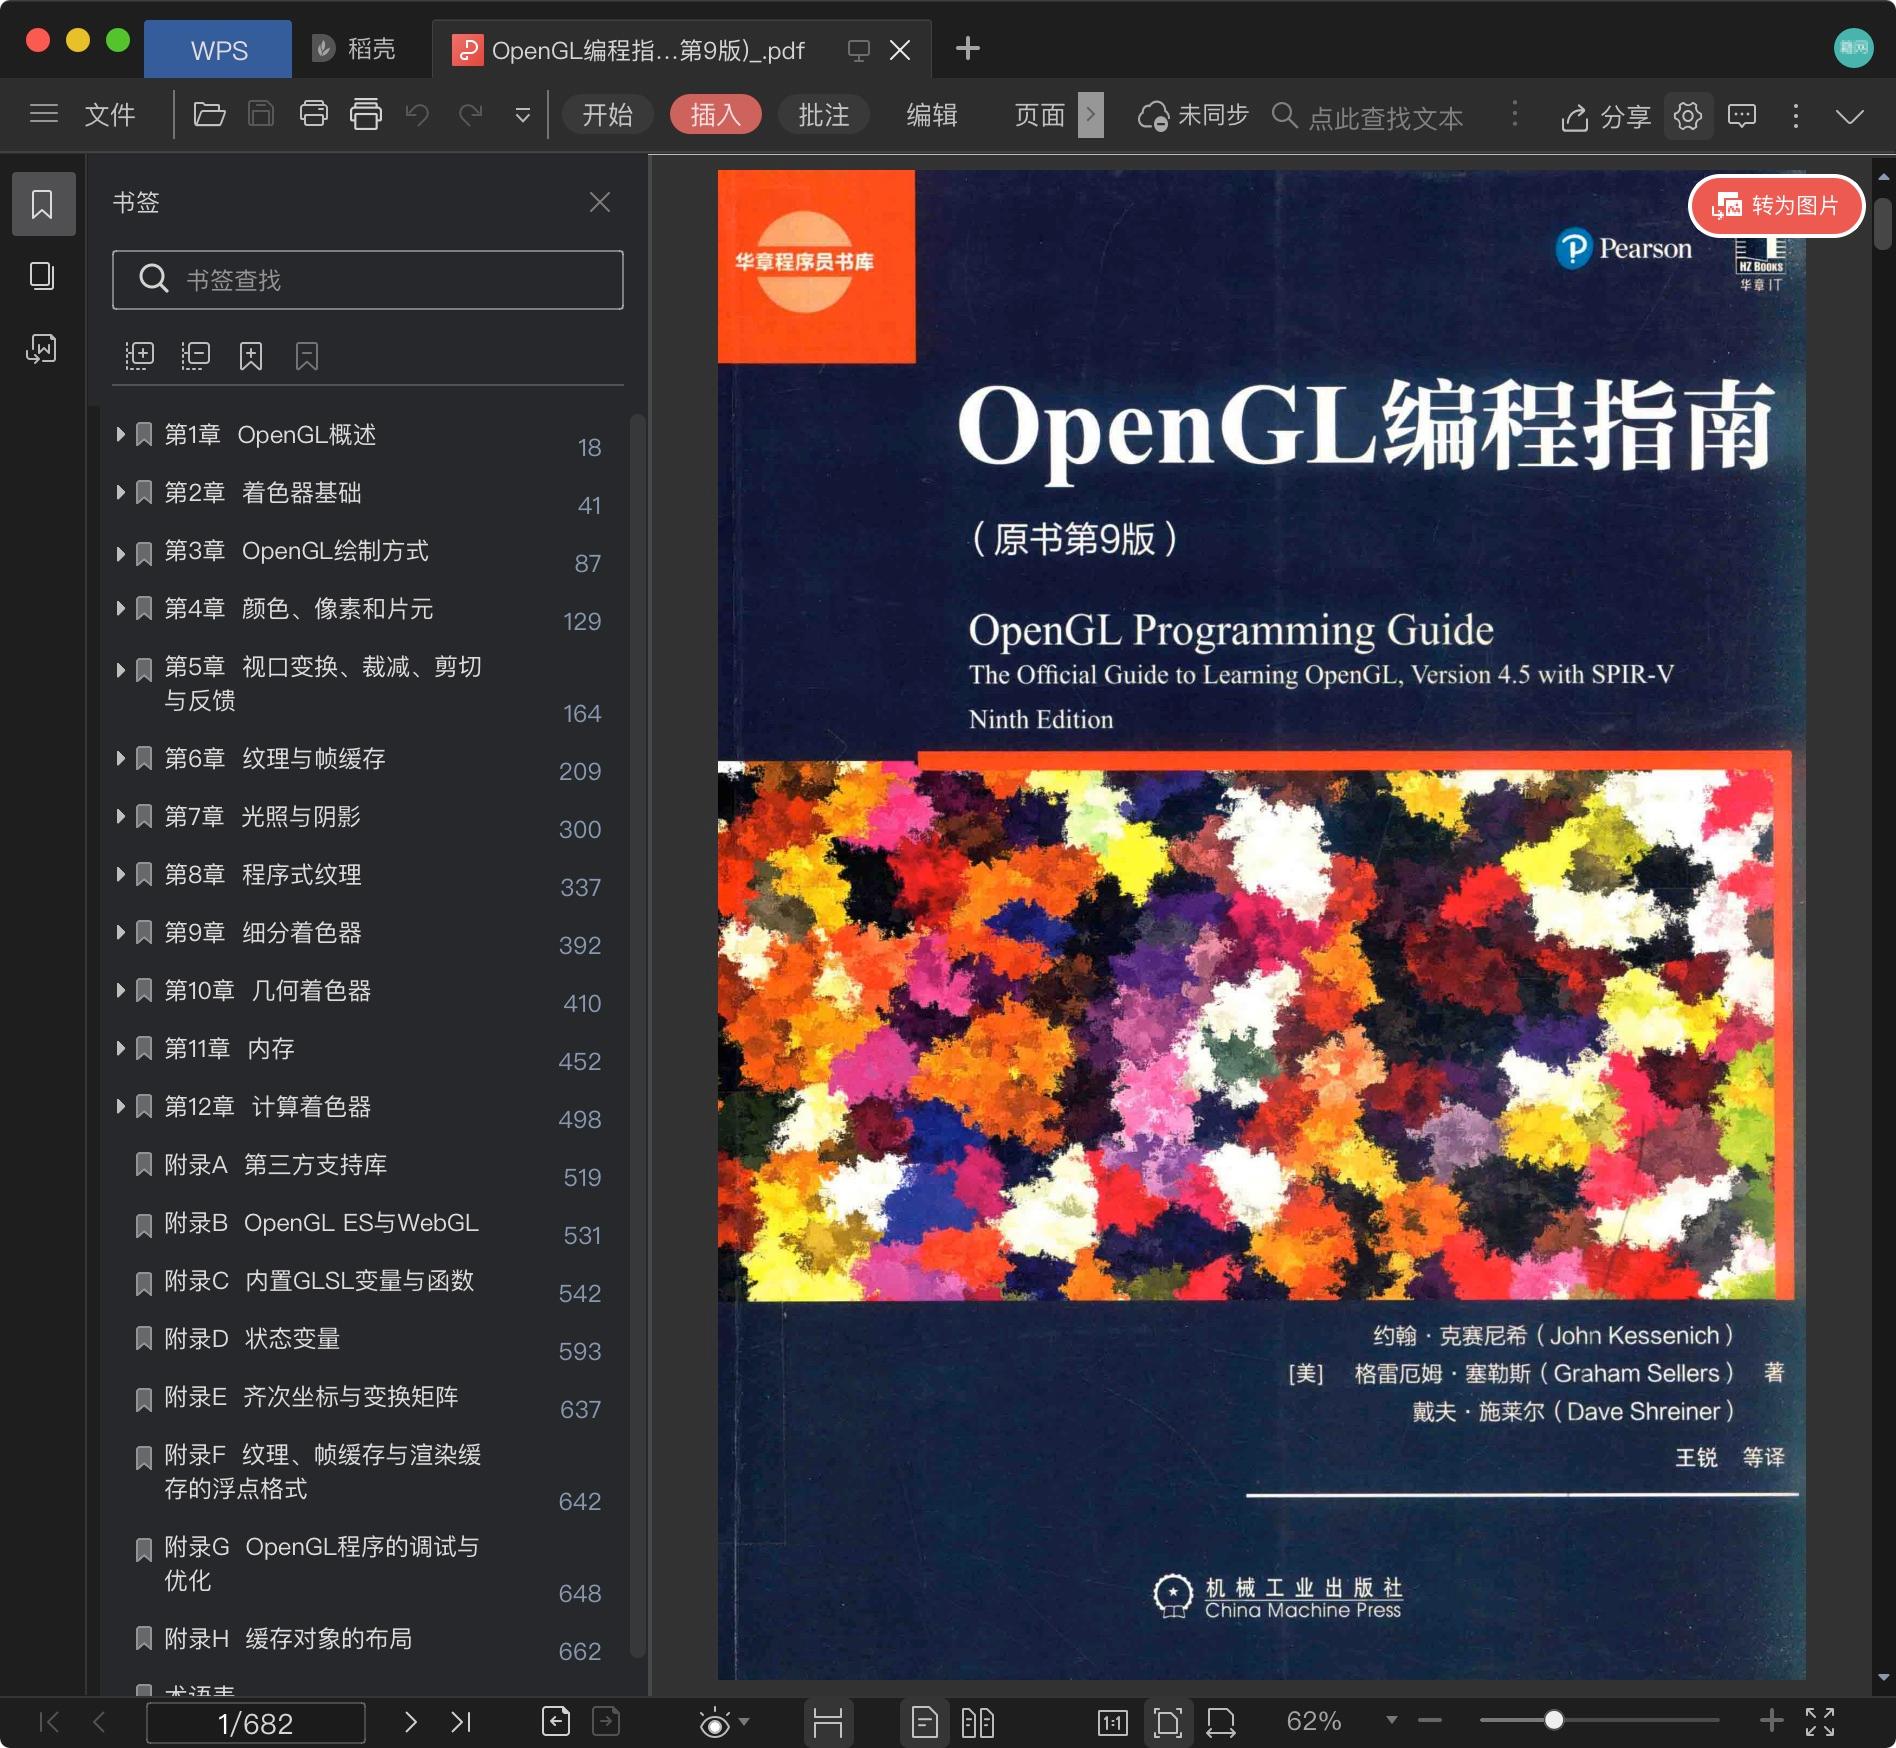
Task: Toggle continuous reading mode
Action: 828,1722
